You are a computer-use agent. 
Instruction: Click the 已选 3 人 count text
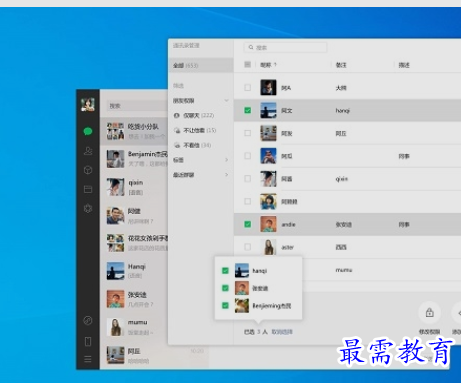pyautogui.click(x=256, y=332)
